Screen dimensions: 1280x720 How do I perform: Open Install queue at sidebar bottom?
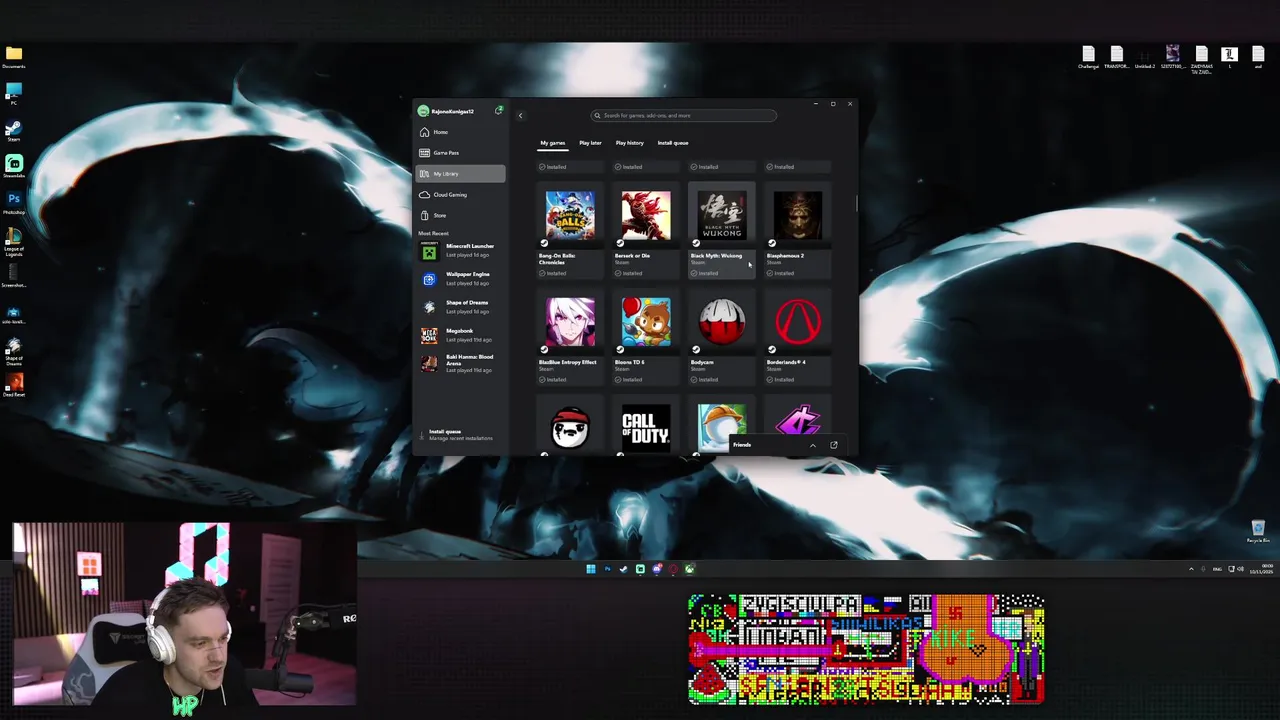coord(460,435)
